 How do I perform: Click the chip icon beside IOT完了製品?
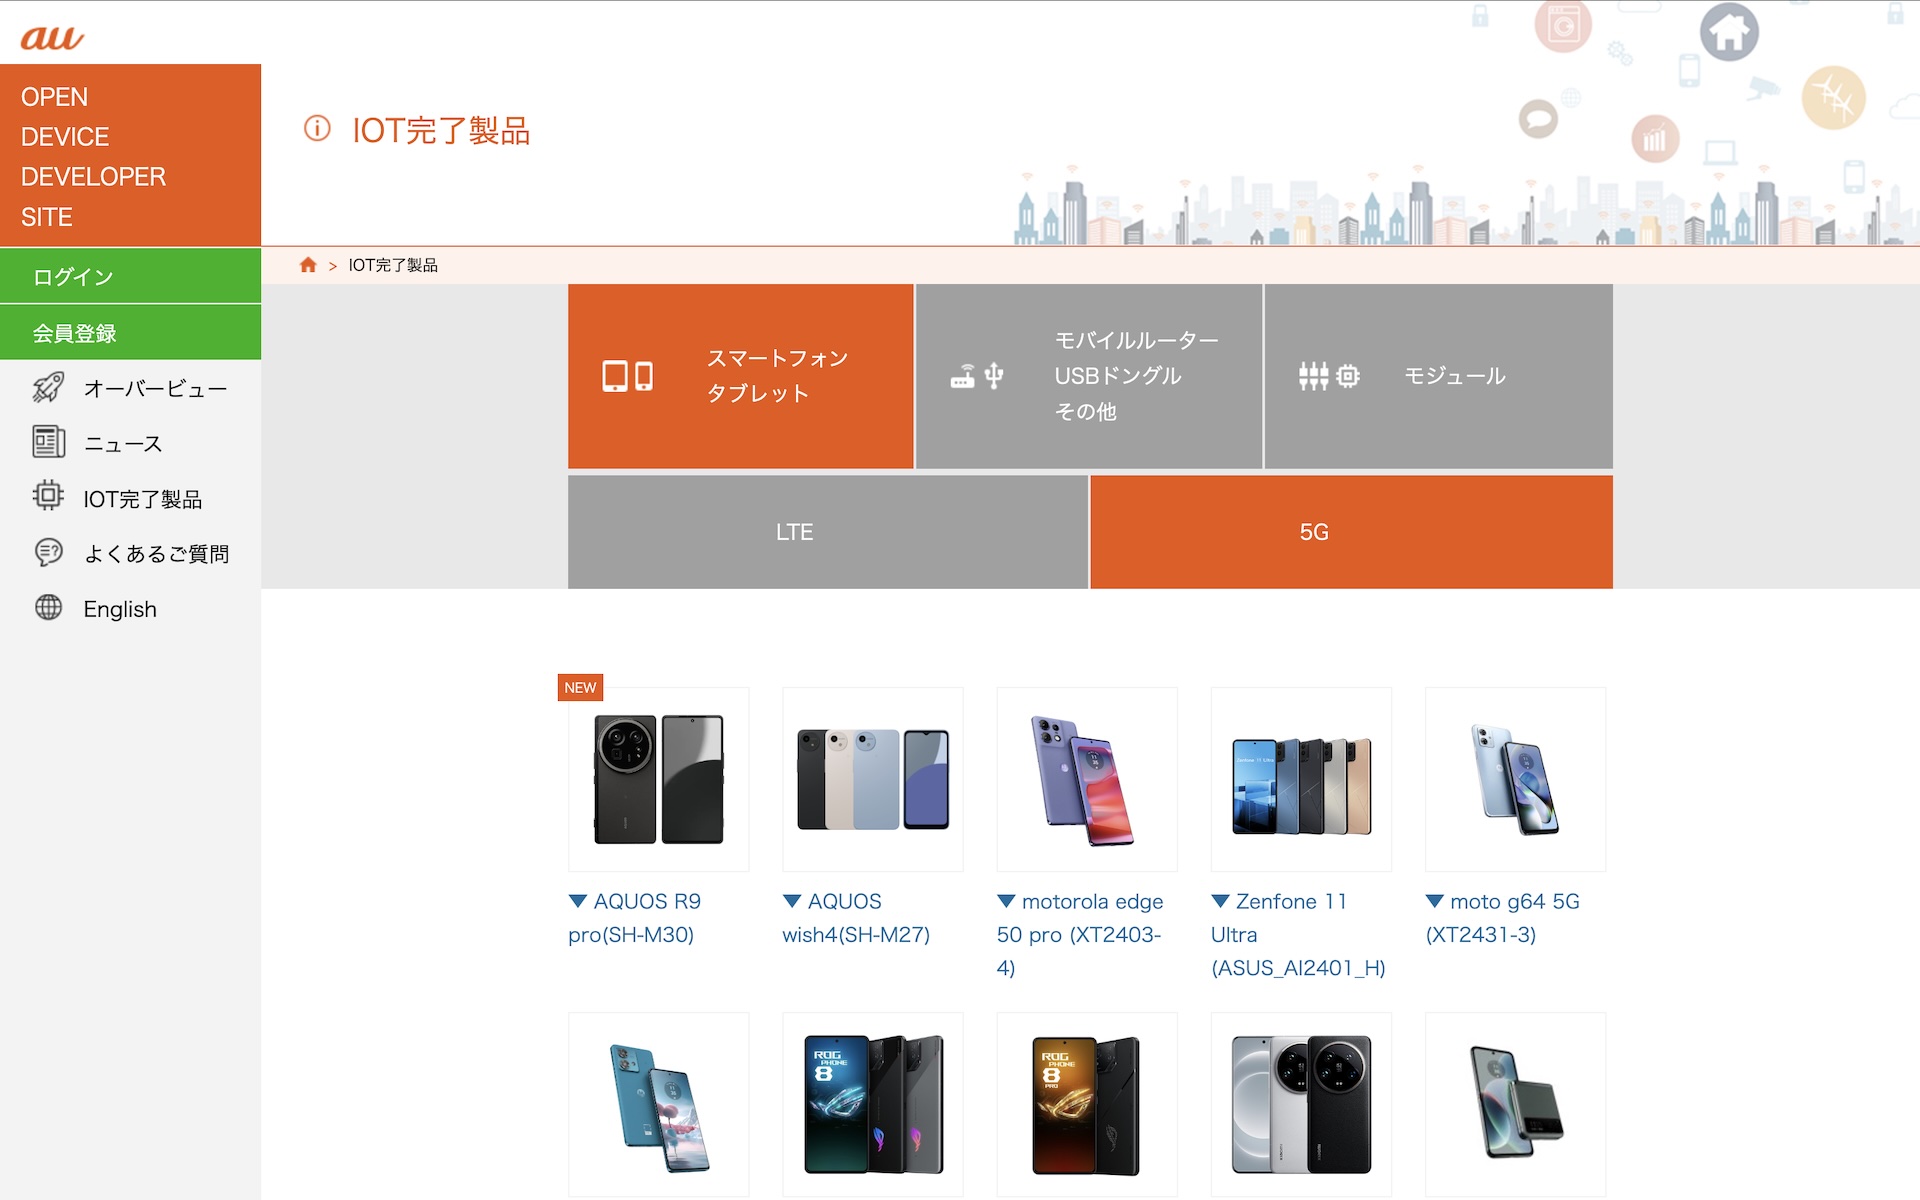[48, 496]
